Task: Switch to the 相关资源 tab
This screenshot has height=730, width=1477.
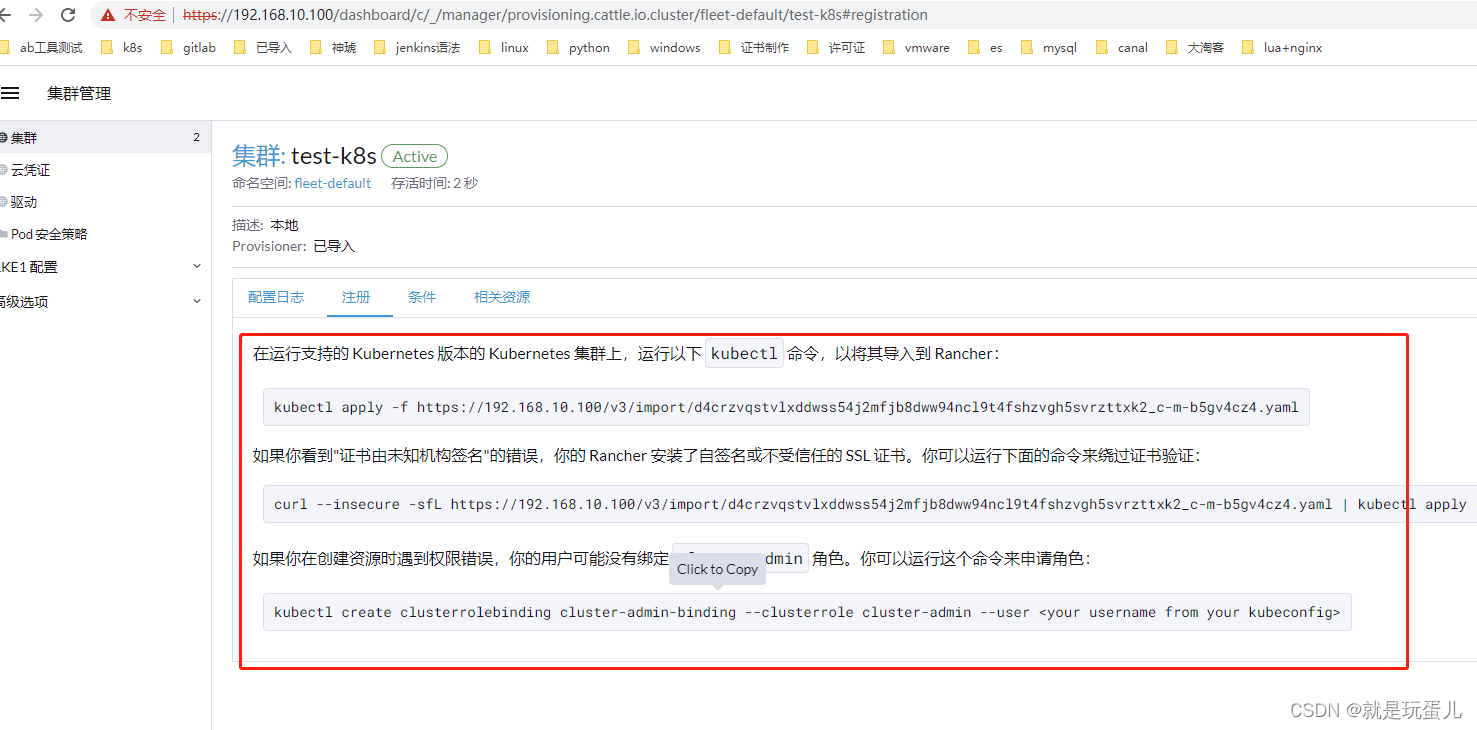Action: 502,297
